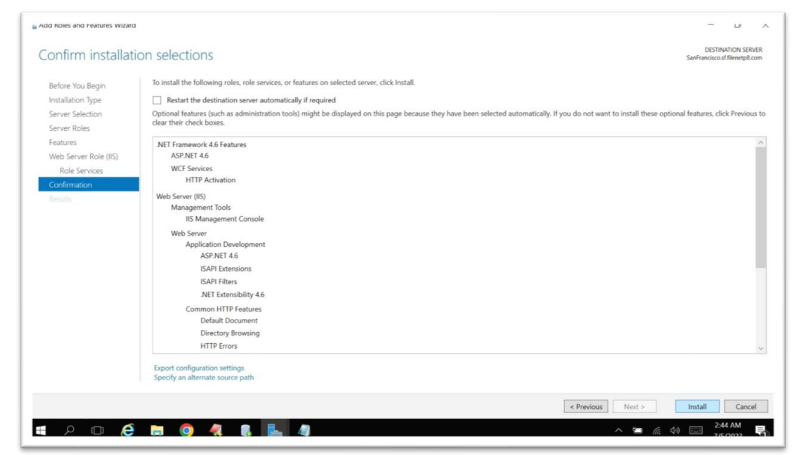The width and height of the screenshot is (792, 455).
Task: Click Export configuration settings link
Action: click(199, 368)
